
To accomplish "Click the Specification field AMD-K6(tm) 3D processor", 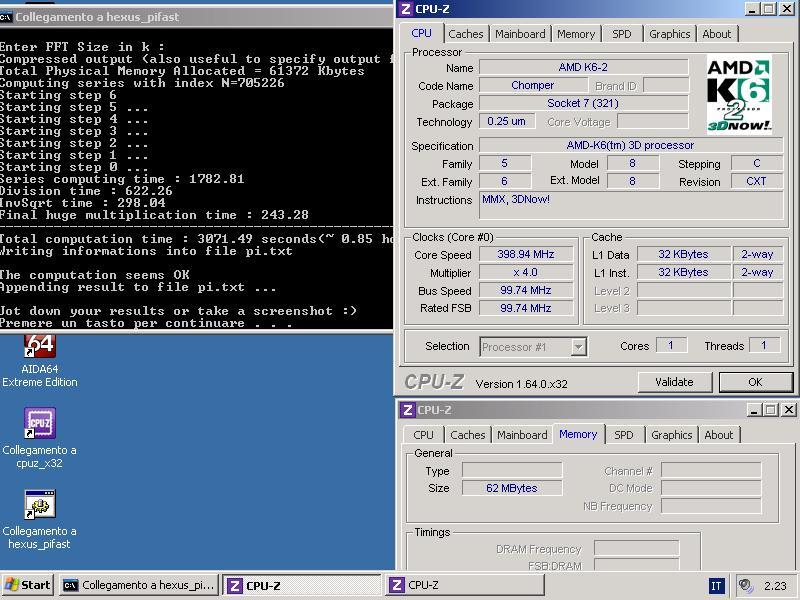I will [631, 145].
